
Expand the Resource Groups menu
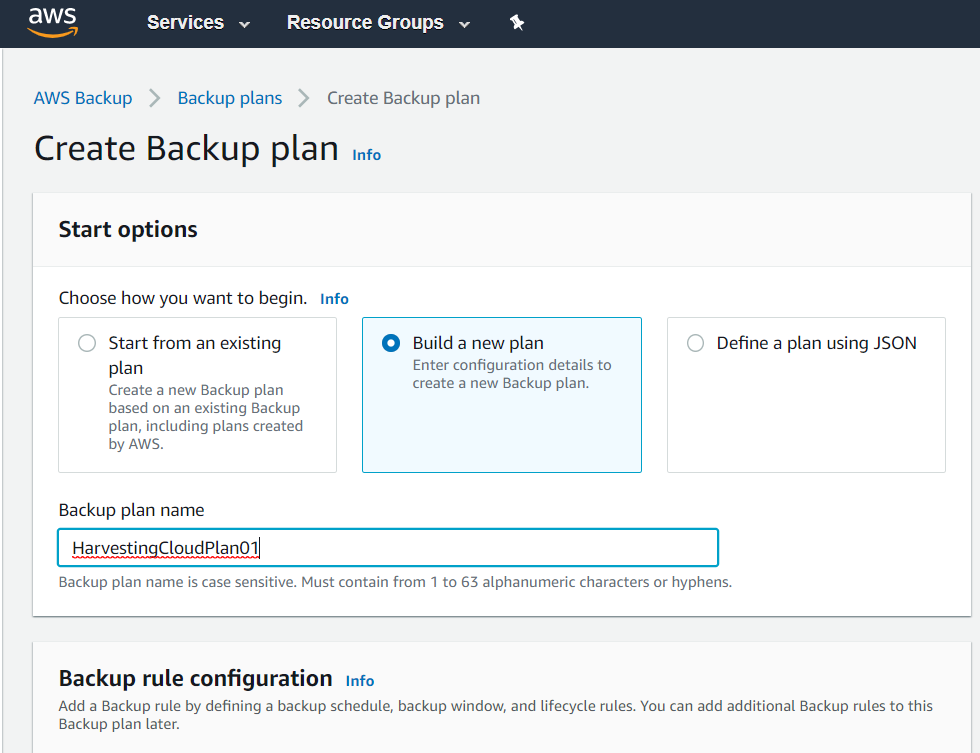378,22
